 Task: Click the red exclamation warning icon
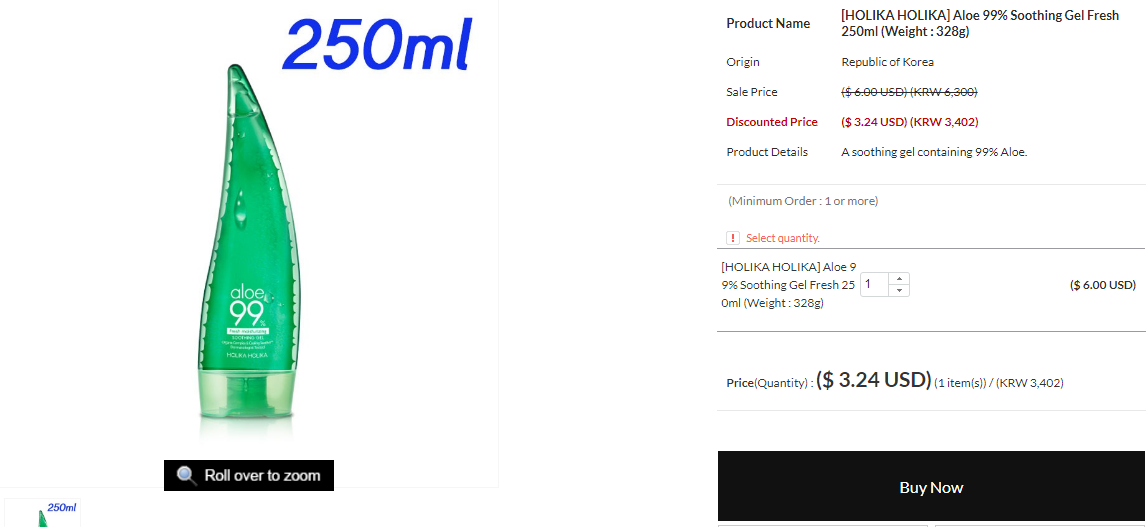coord(732,238)
